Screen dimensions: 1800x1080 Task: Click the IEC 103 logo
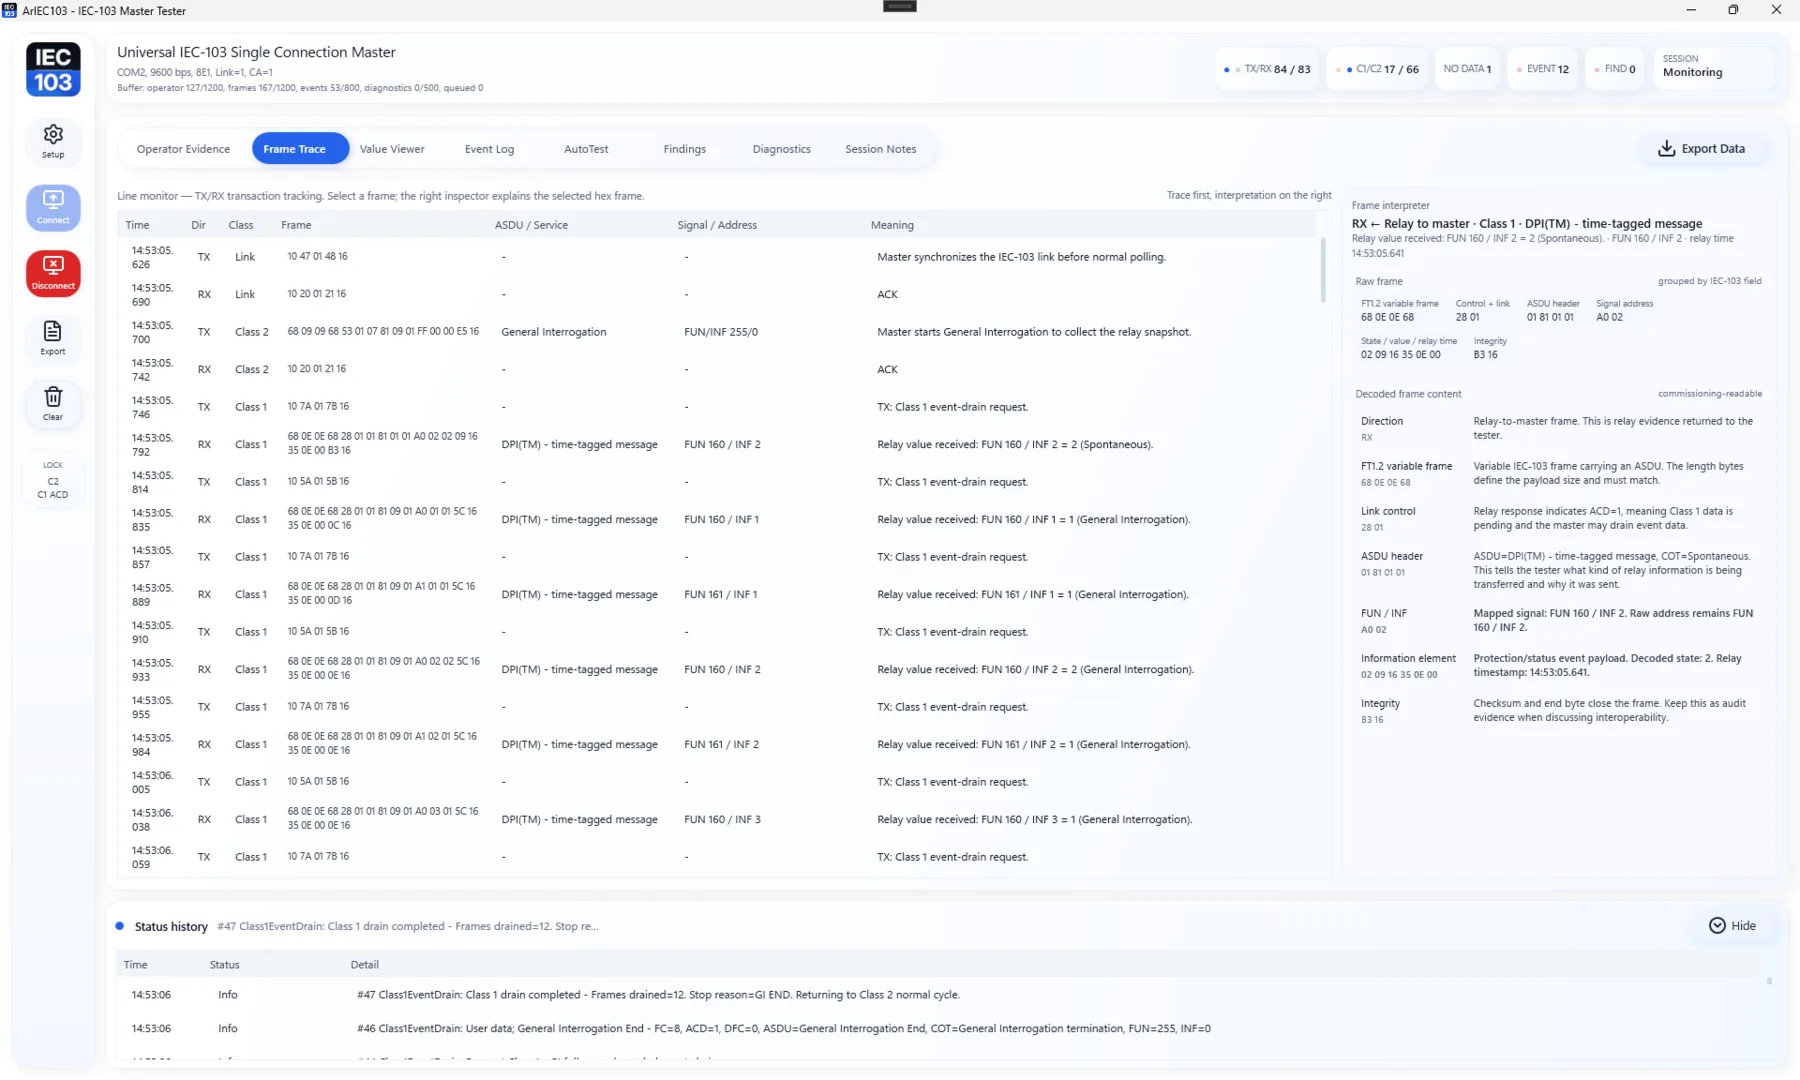[53, 69]
